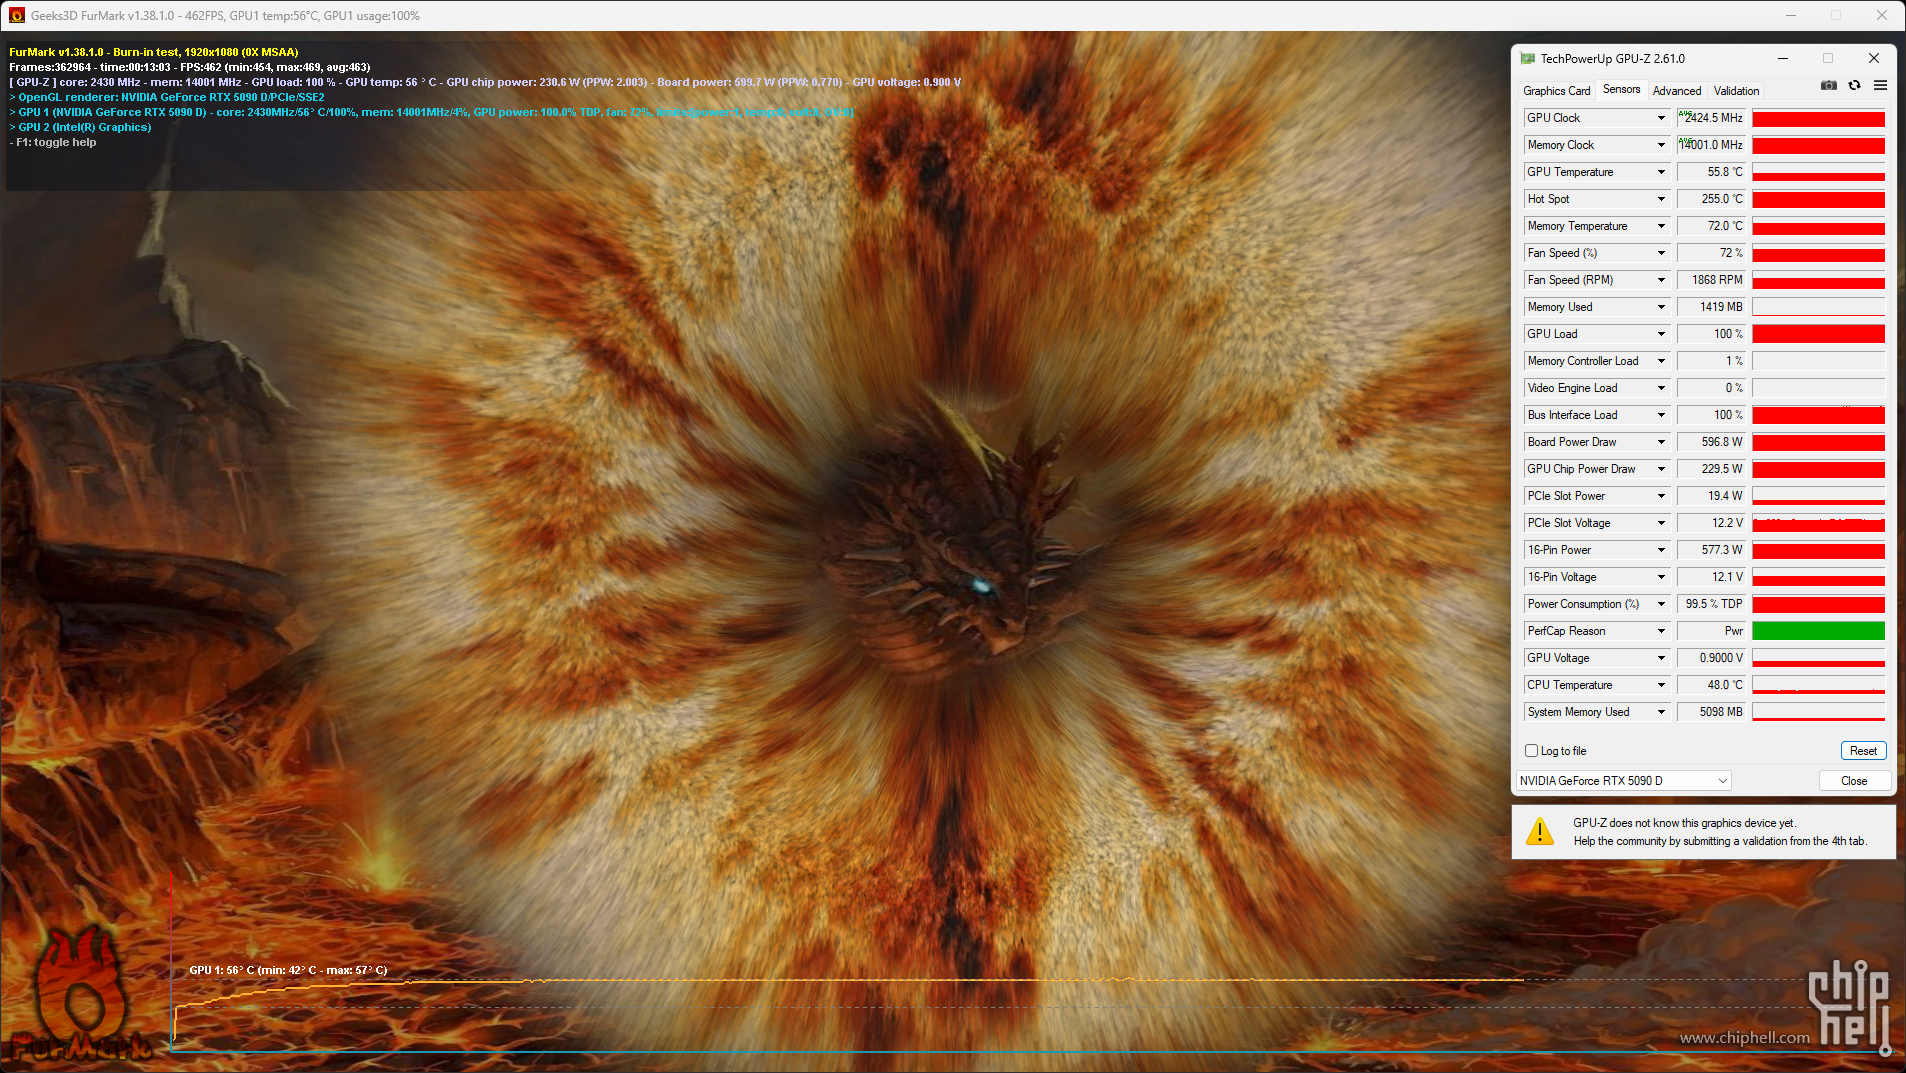The height and width of the screenshot is (1073, 1906).
Task: Click the Board Power Draw red graph bar
Action: (x=1818, y=442)
